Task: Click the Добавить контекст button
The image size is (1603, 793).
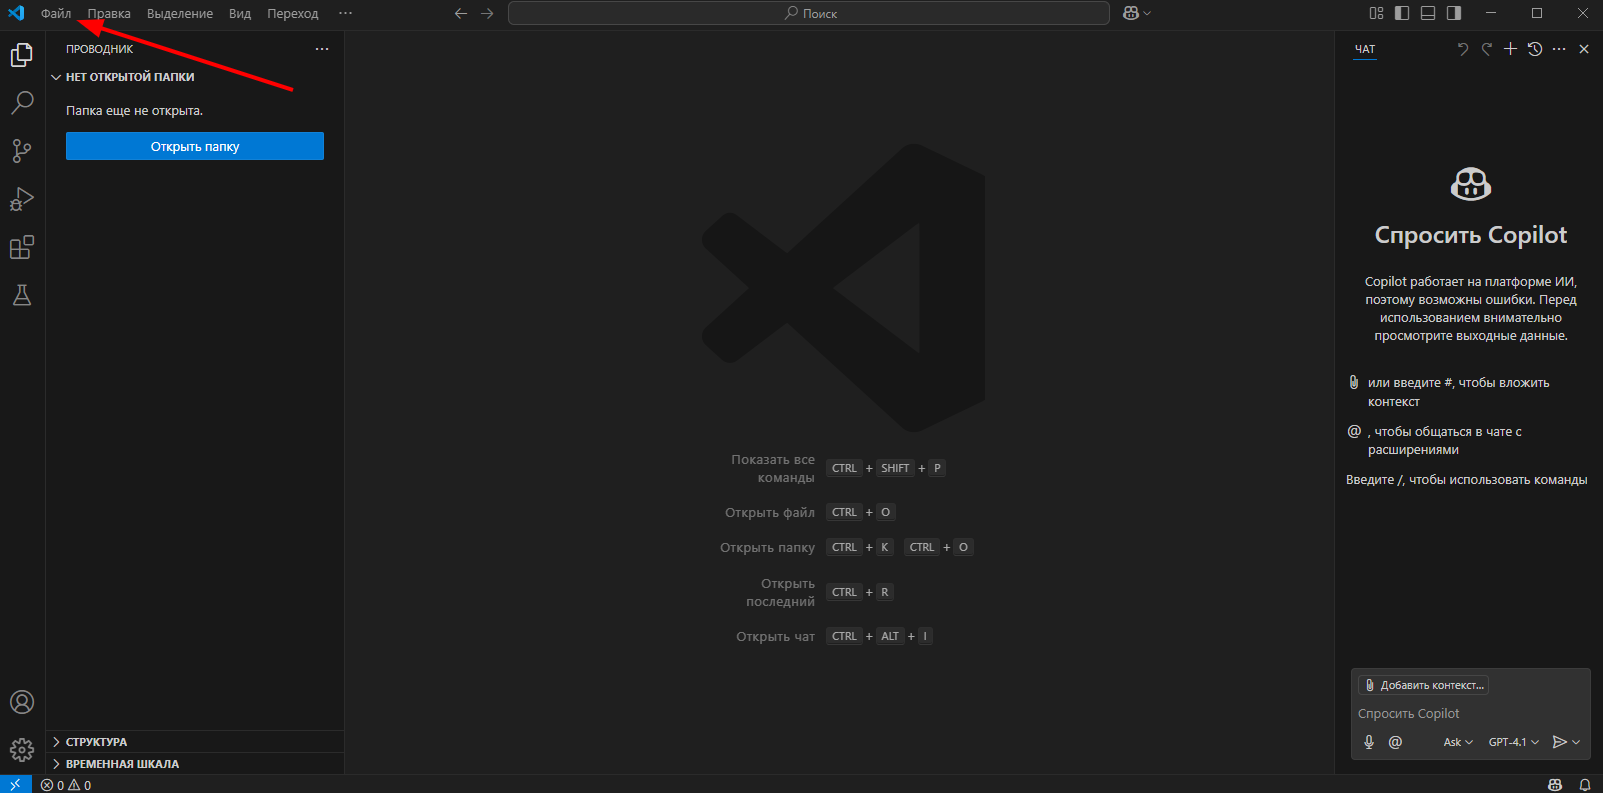Action: tap(1424, 685)
